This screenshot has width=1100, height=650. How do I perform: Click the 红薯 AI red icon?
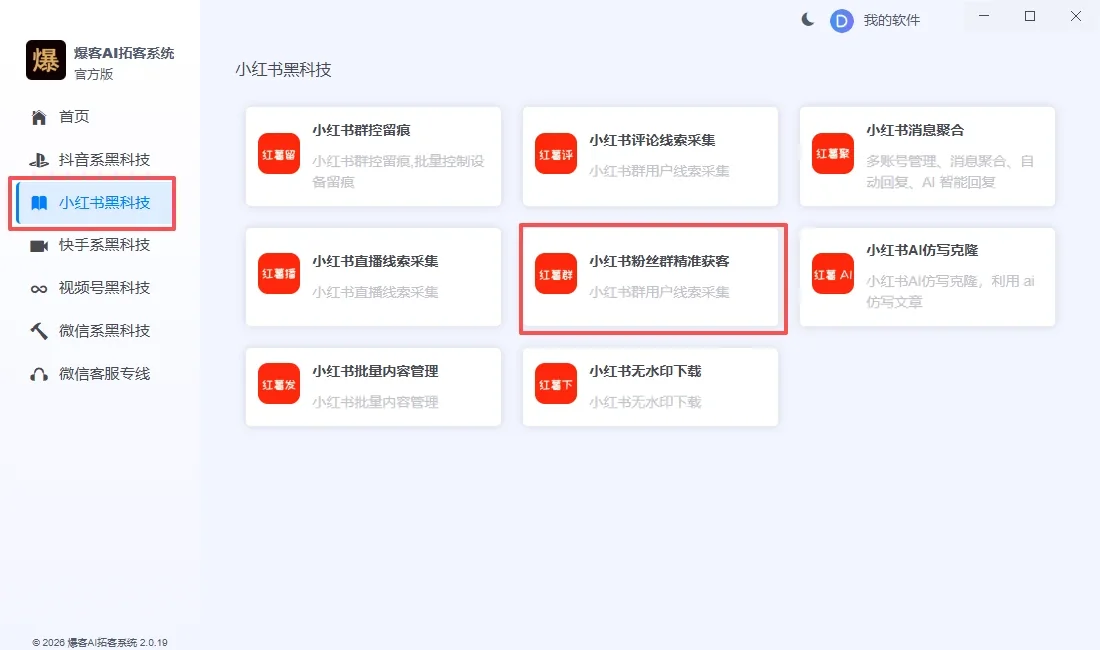833,273
